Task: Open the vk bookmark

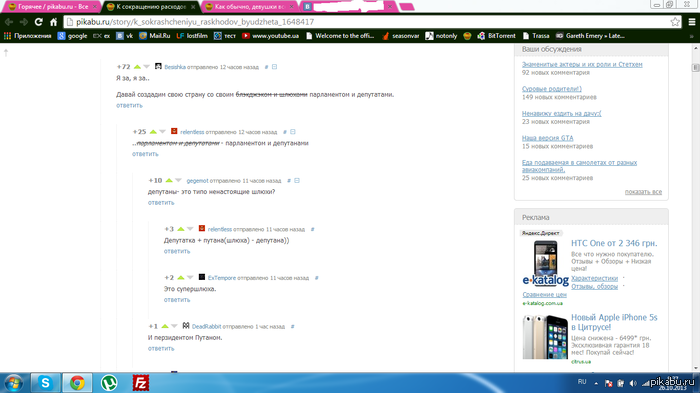Action: (125, 36)
